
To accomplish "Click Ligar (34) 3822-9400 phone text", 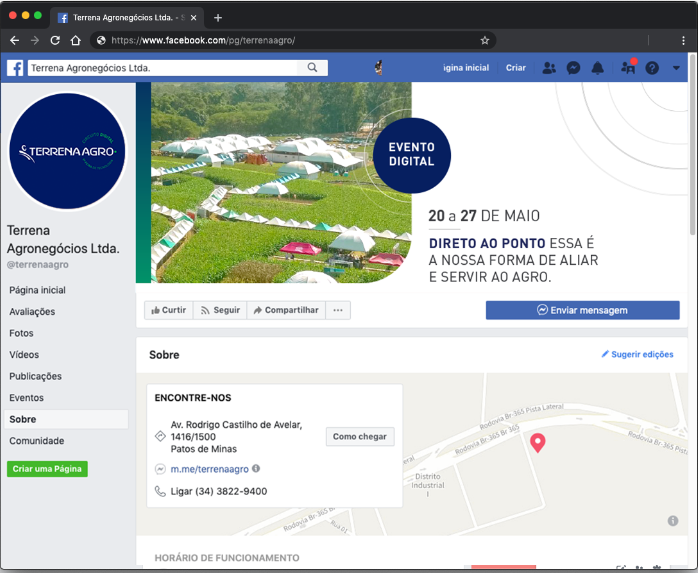I will pyautogui.click(x=219, y=492).
